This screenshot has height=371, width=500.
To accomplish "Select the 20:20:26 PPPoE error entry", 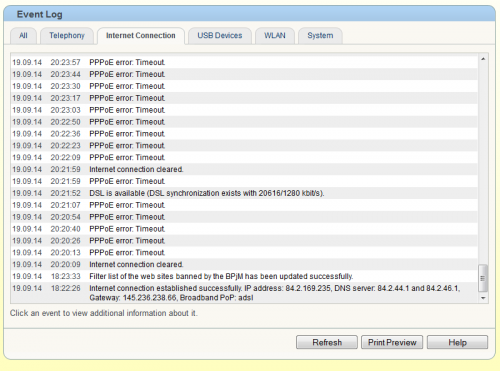I will (244, 241).
